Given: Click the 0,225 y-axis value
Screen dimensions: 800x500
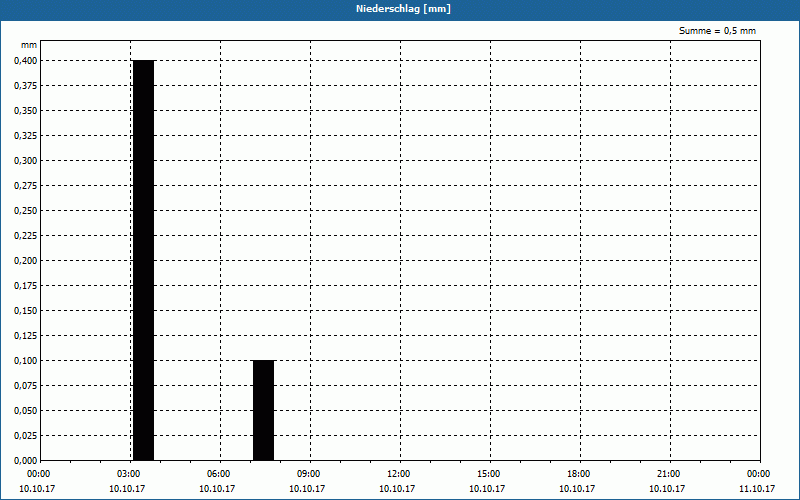Looking at the screenshot, I should point(26,236).
